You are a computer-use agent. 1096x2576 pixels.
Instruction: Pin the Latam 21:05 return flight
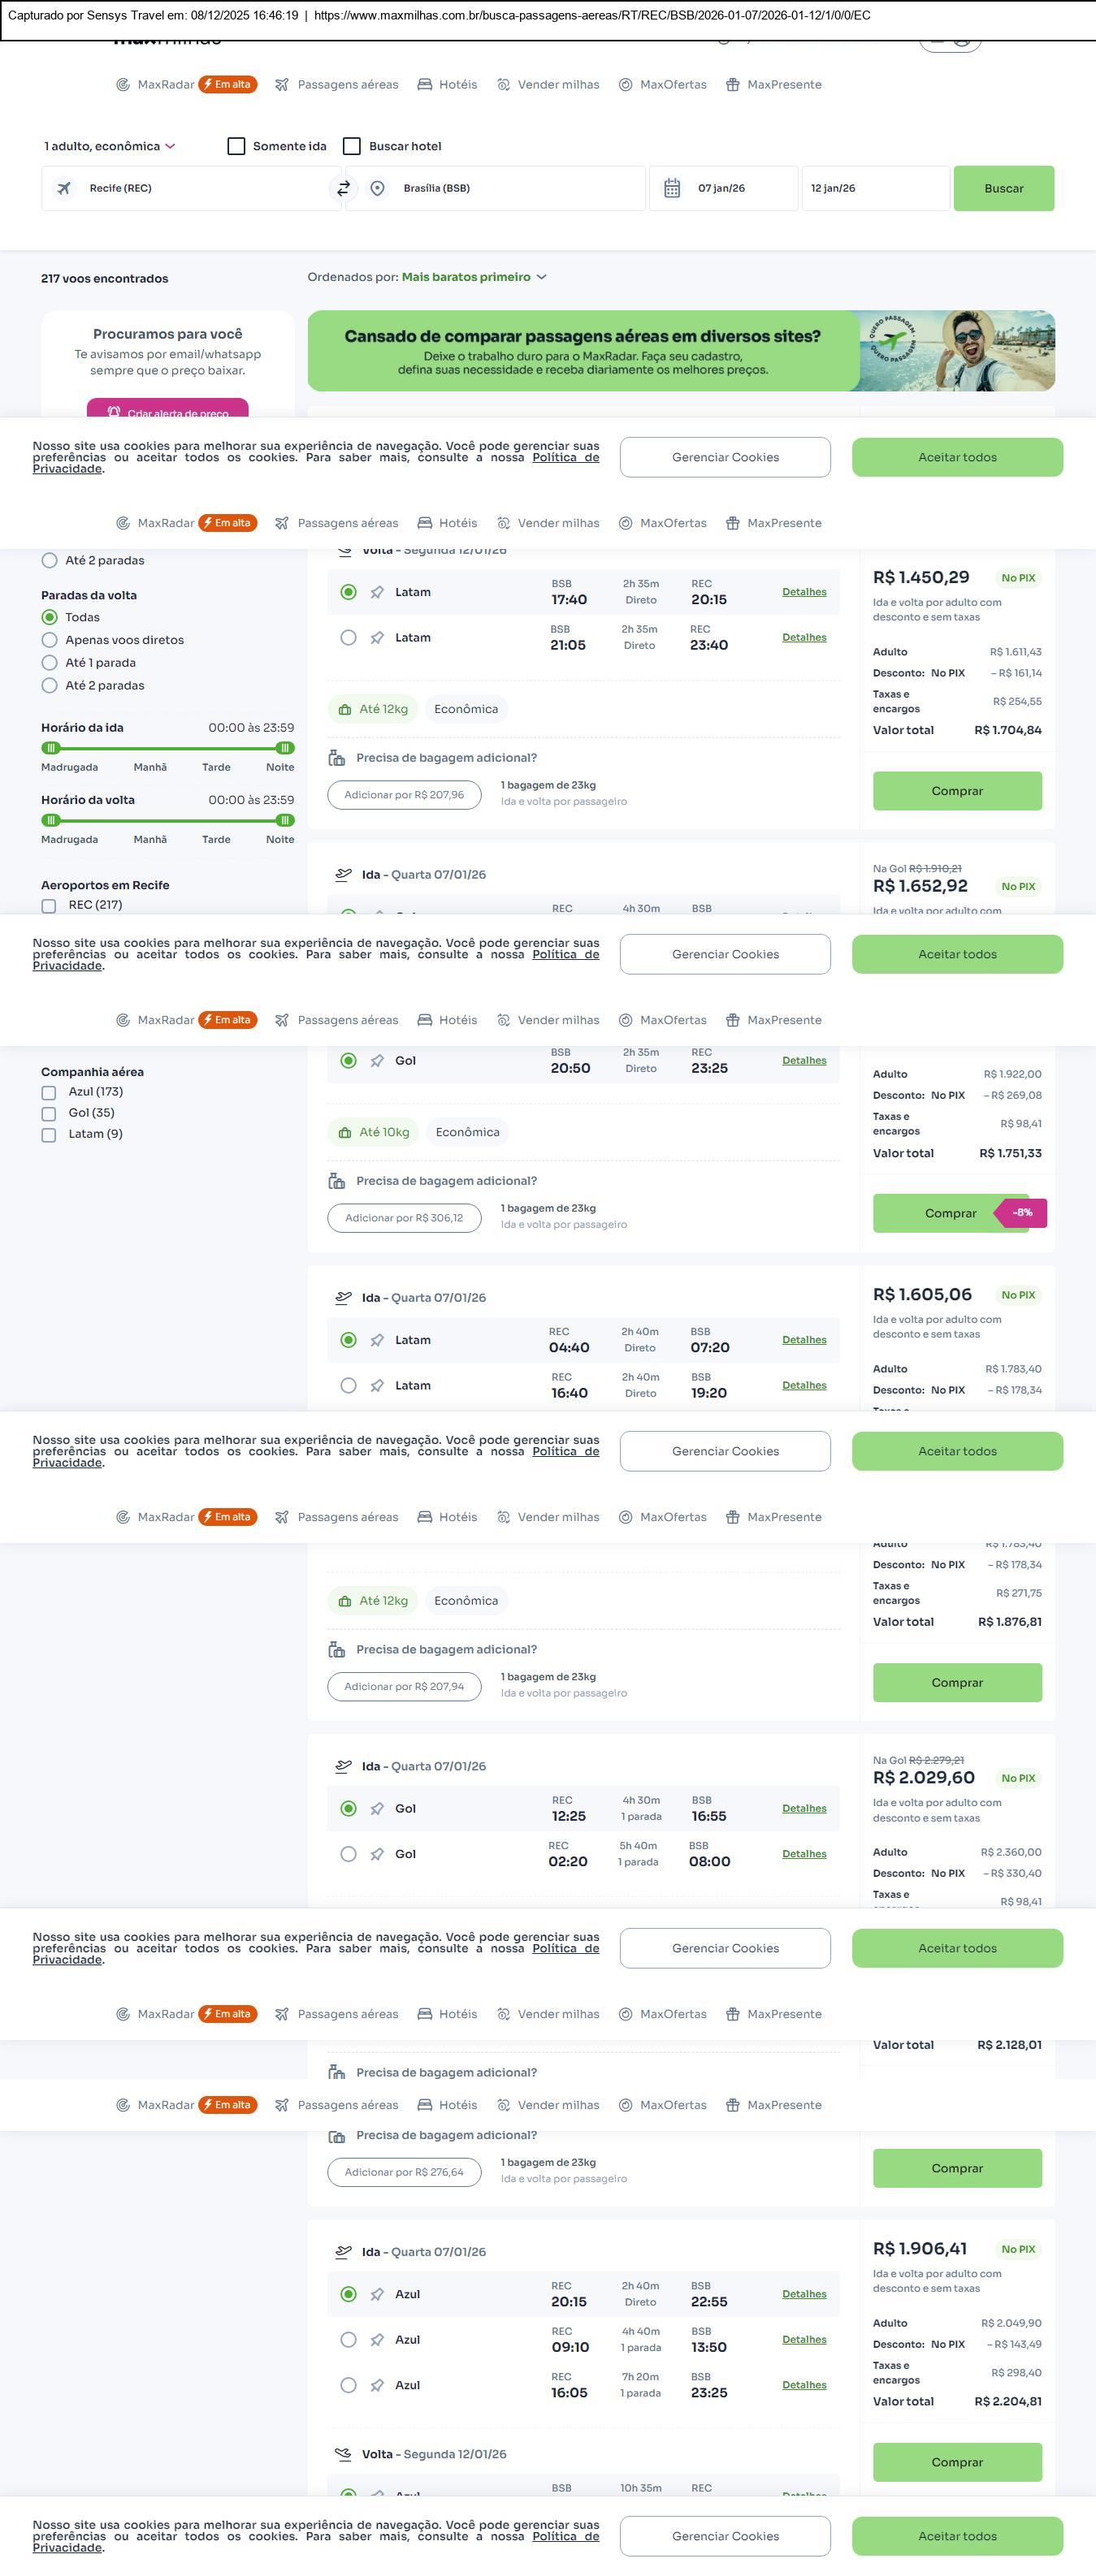(377, 638)
